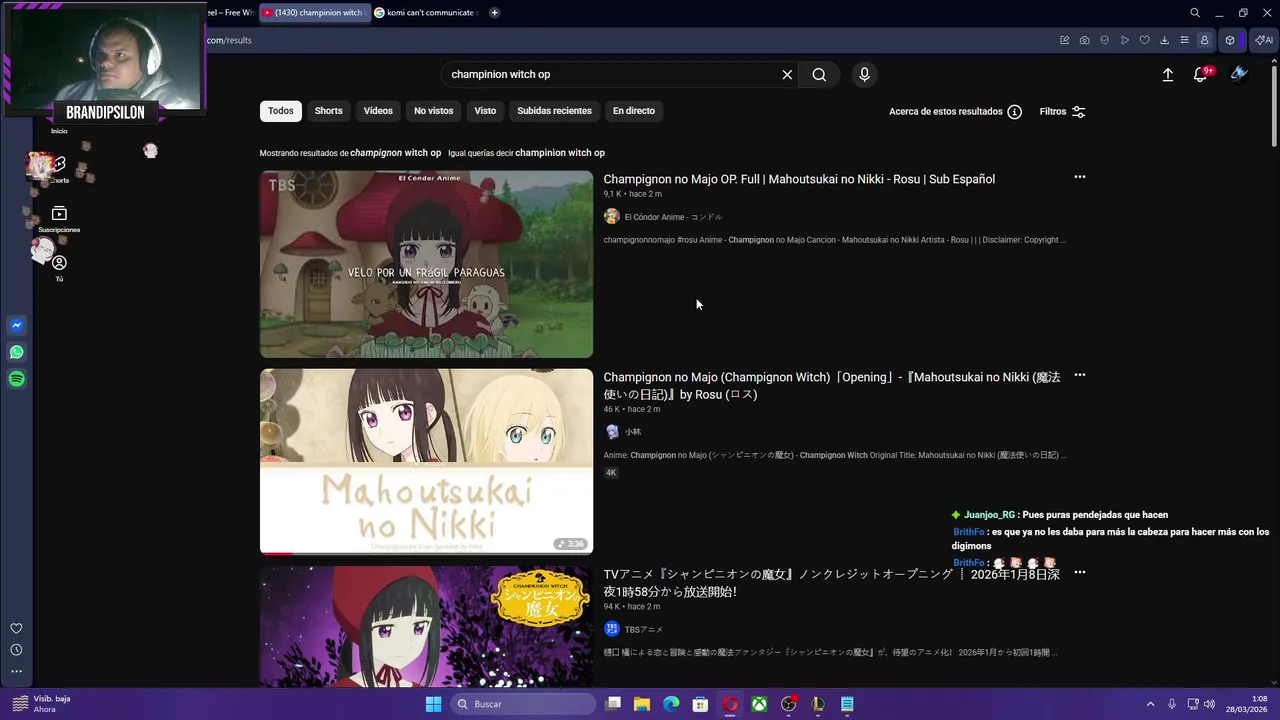
Task: Search instead for champinion witch op link
Action: [560, 153]
